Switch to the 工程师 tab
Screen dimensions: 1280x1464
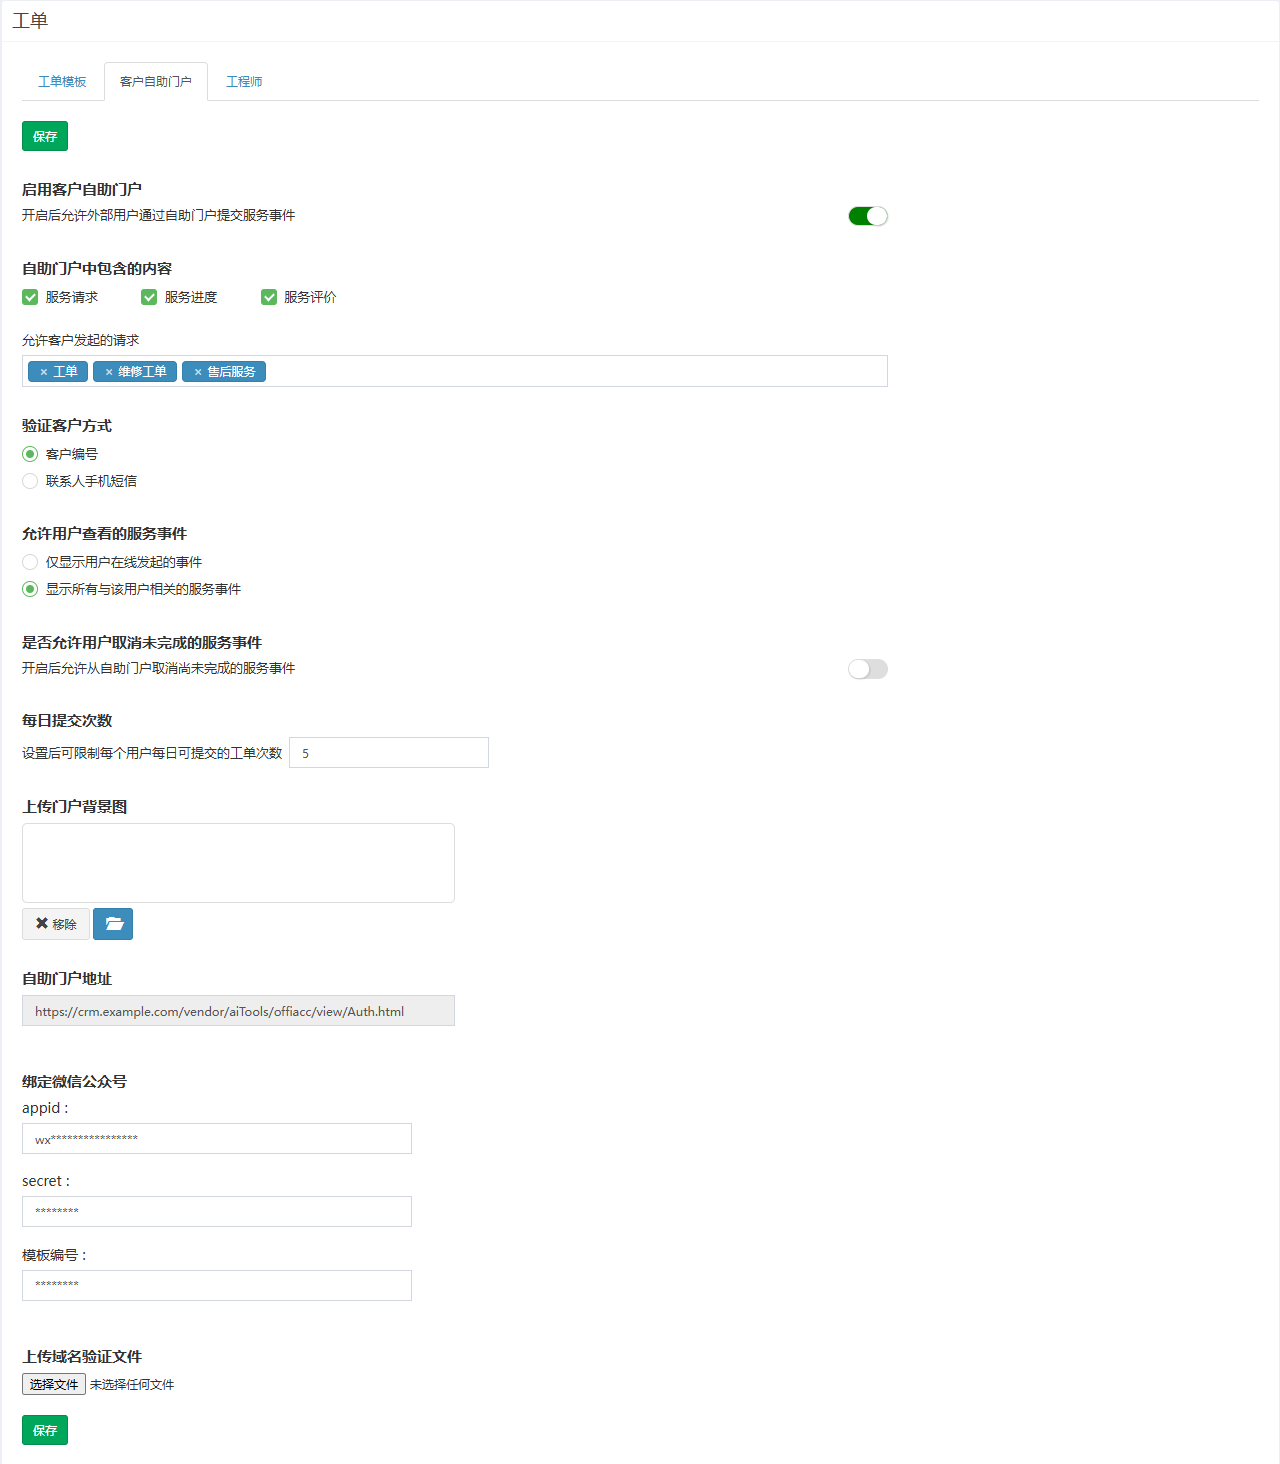tap(244, 82)
